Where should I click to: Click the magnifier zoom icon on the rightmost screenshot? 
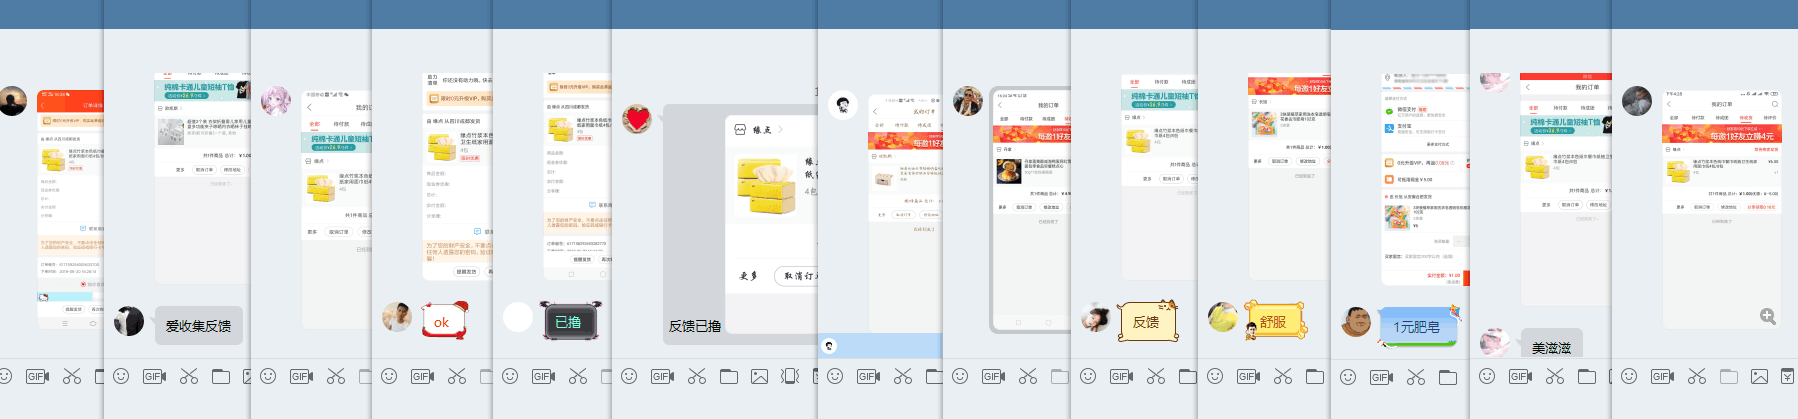point(1768,316)
